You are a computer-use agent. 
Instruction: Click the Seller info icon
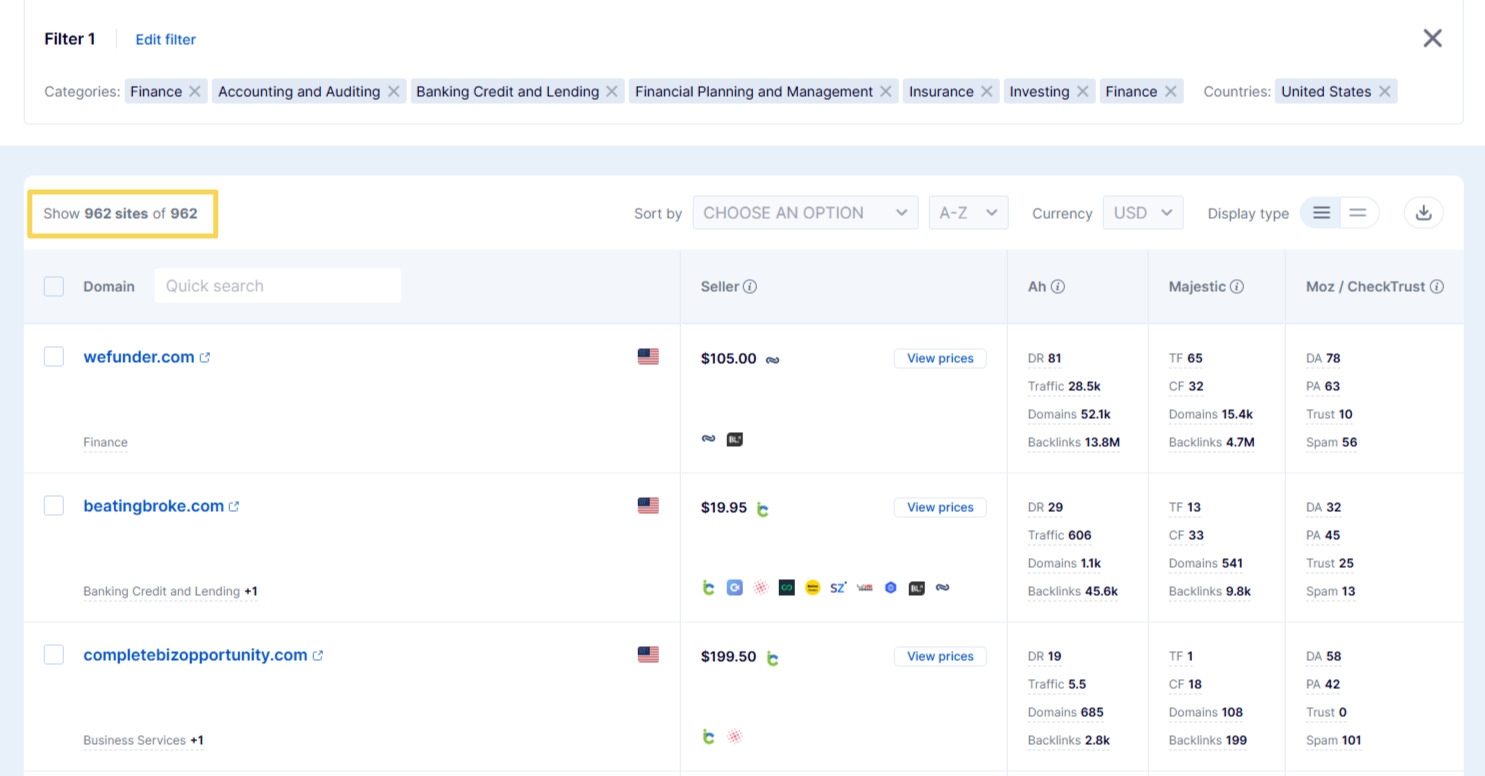750,287
